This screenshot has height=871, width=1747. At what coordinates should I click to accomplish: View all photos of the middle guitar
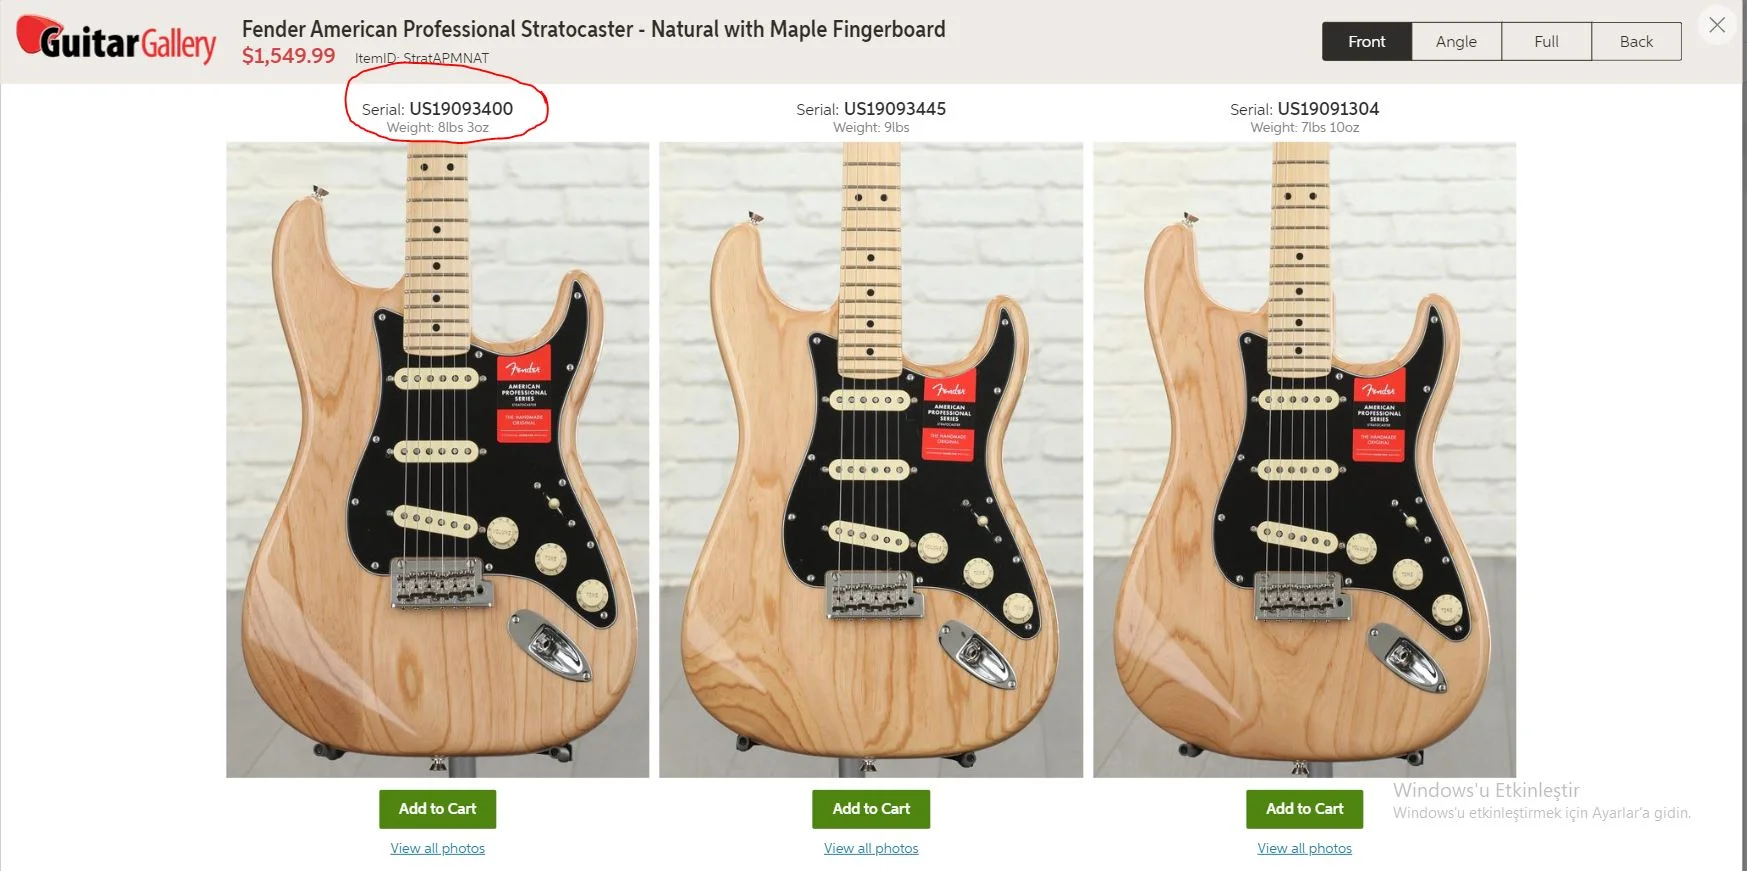pyautogui.click(x=871, y=848)
